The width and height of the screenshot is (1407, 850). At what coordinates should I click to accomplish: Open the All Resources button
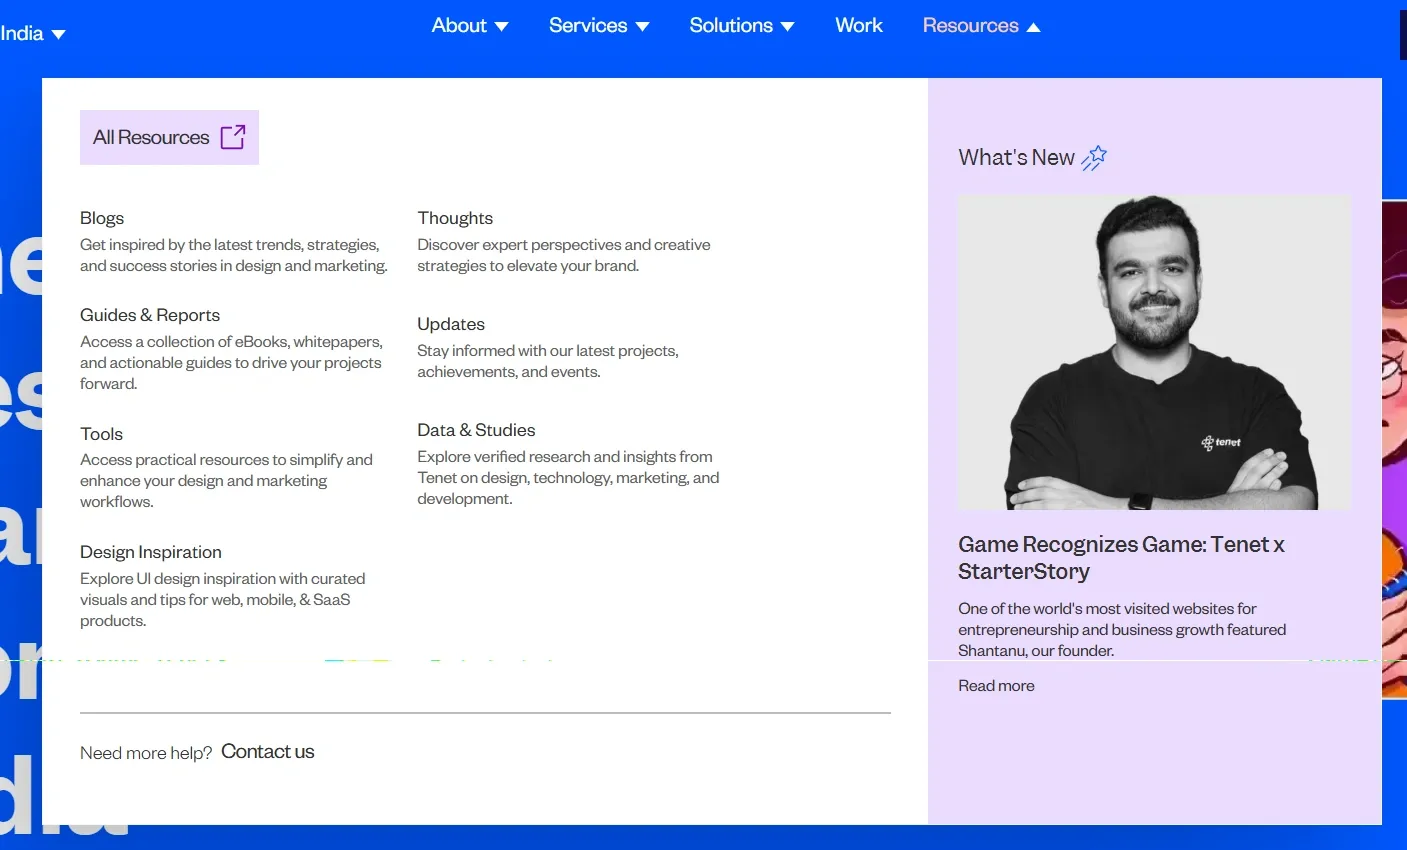tap(169, 137)
